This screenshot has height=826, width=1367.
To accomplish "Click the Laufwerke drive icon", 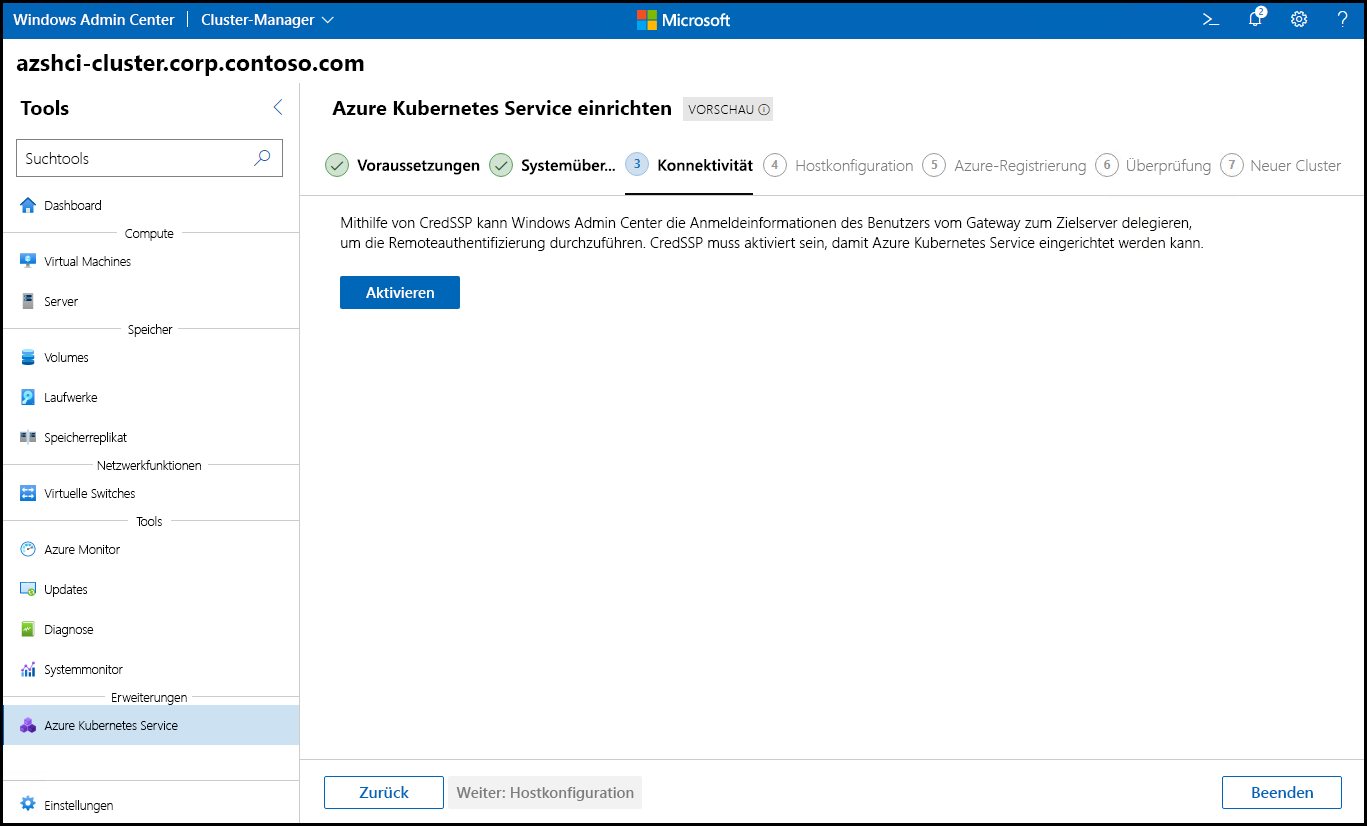I will 28,397.
